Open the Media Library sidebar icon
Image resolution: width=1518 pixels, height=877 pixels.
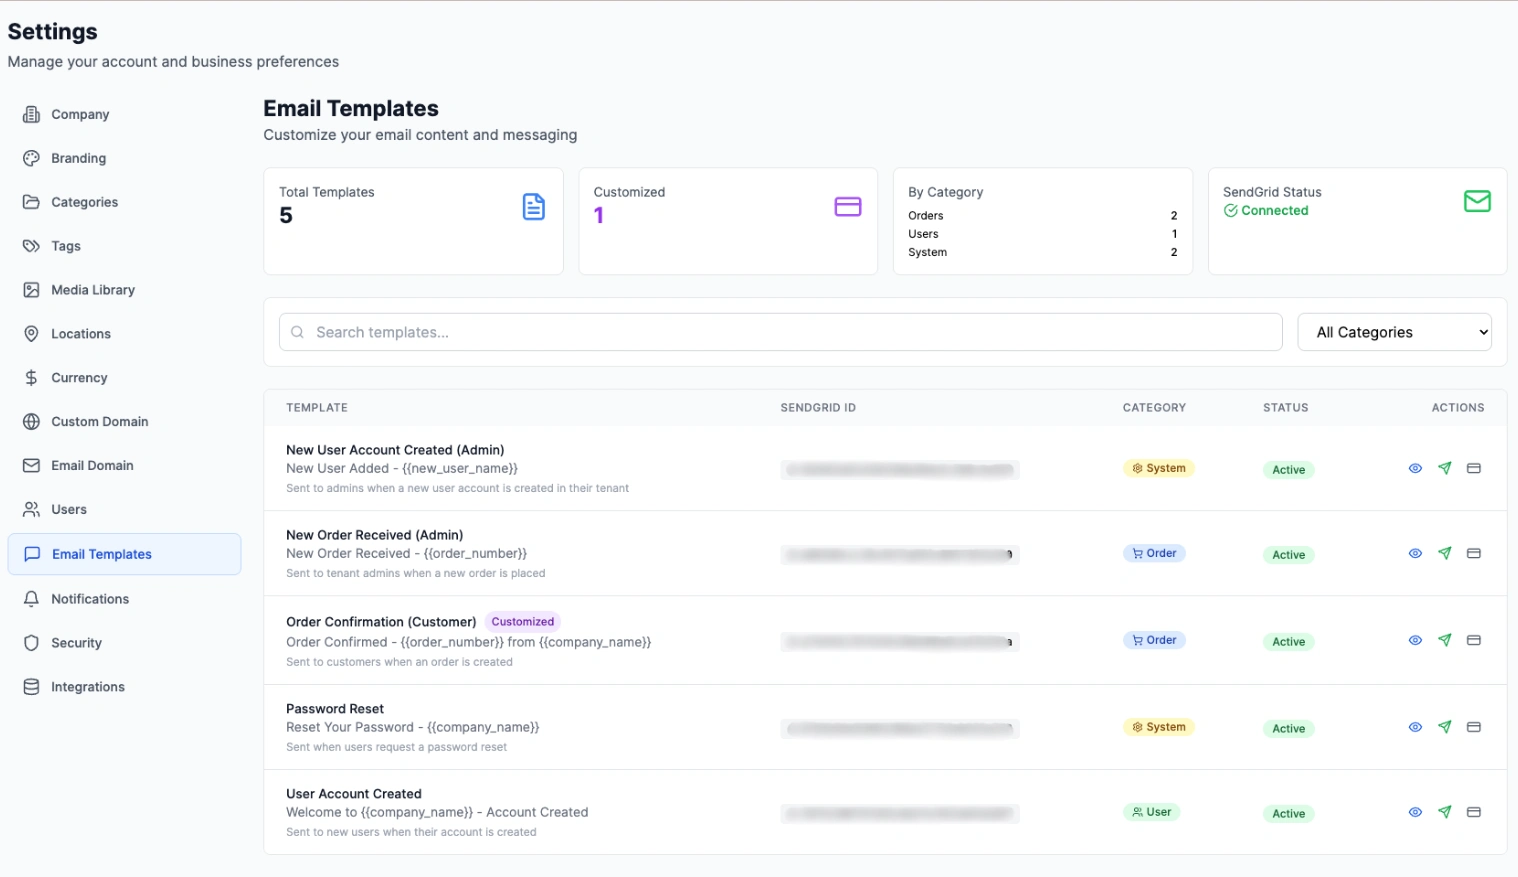pos(32,290)
